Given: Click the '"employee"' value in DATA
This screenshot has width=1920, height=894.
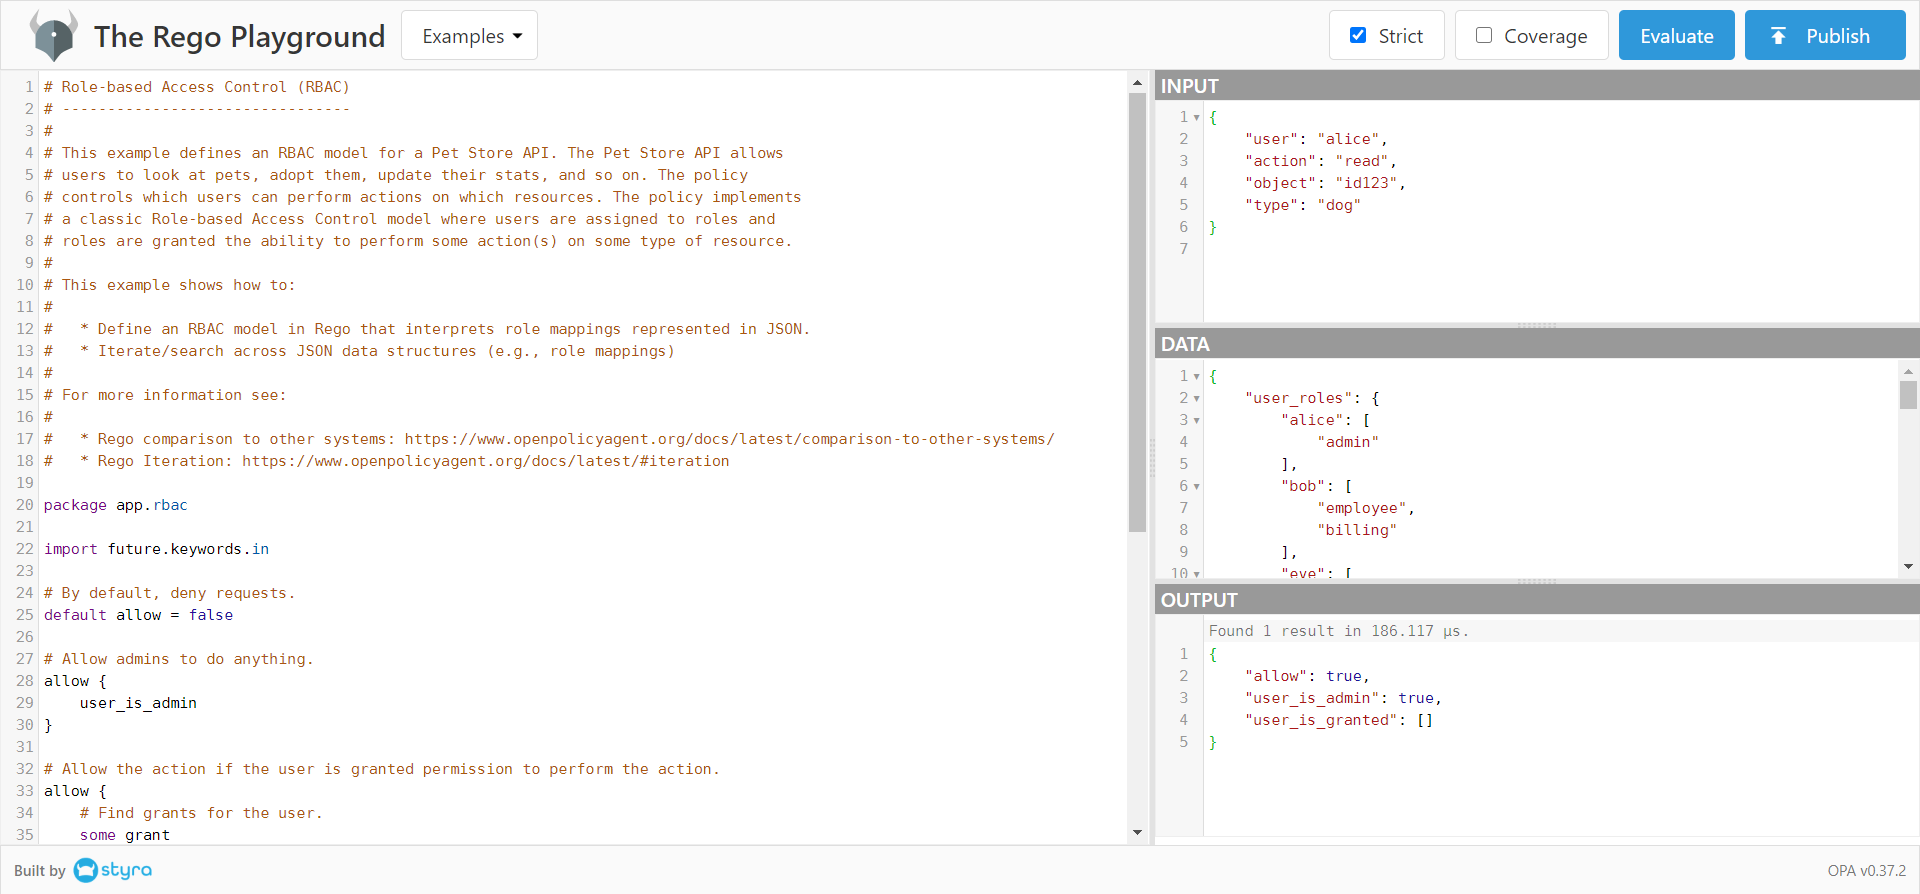Looking at the screenshot, I should pos(1362,508).
